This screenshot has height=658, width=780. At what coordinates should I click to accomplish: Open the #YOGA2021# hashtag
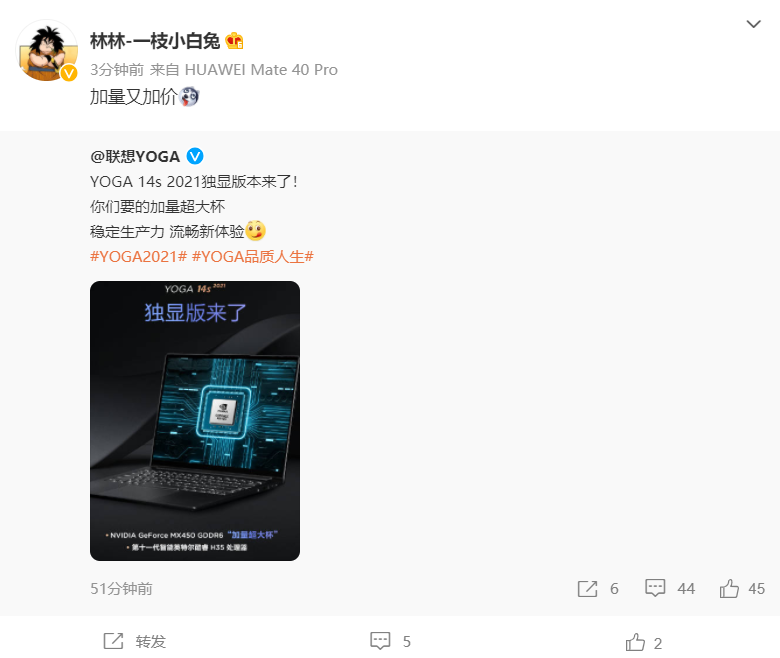coord(138,257)
